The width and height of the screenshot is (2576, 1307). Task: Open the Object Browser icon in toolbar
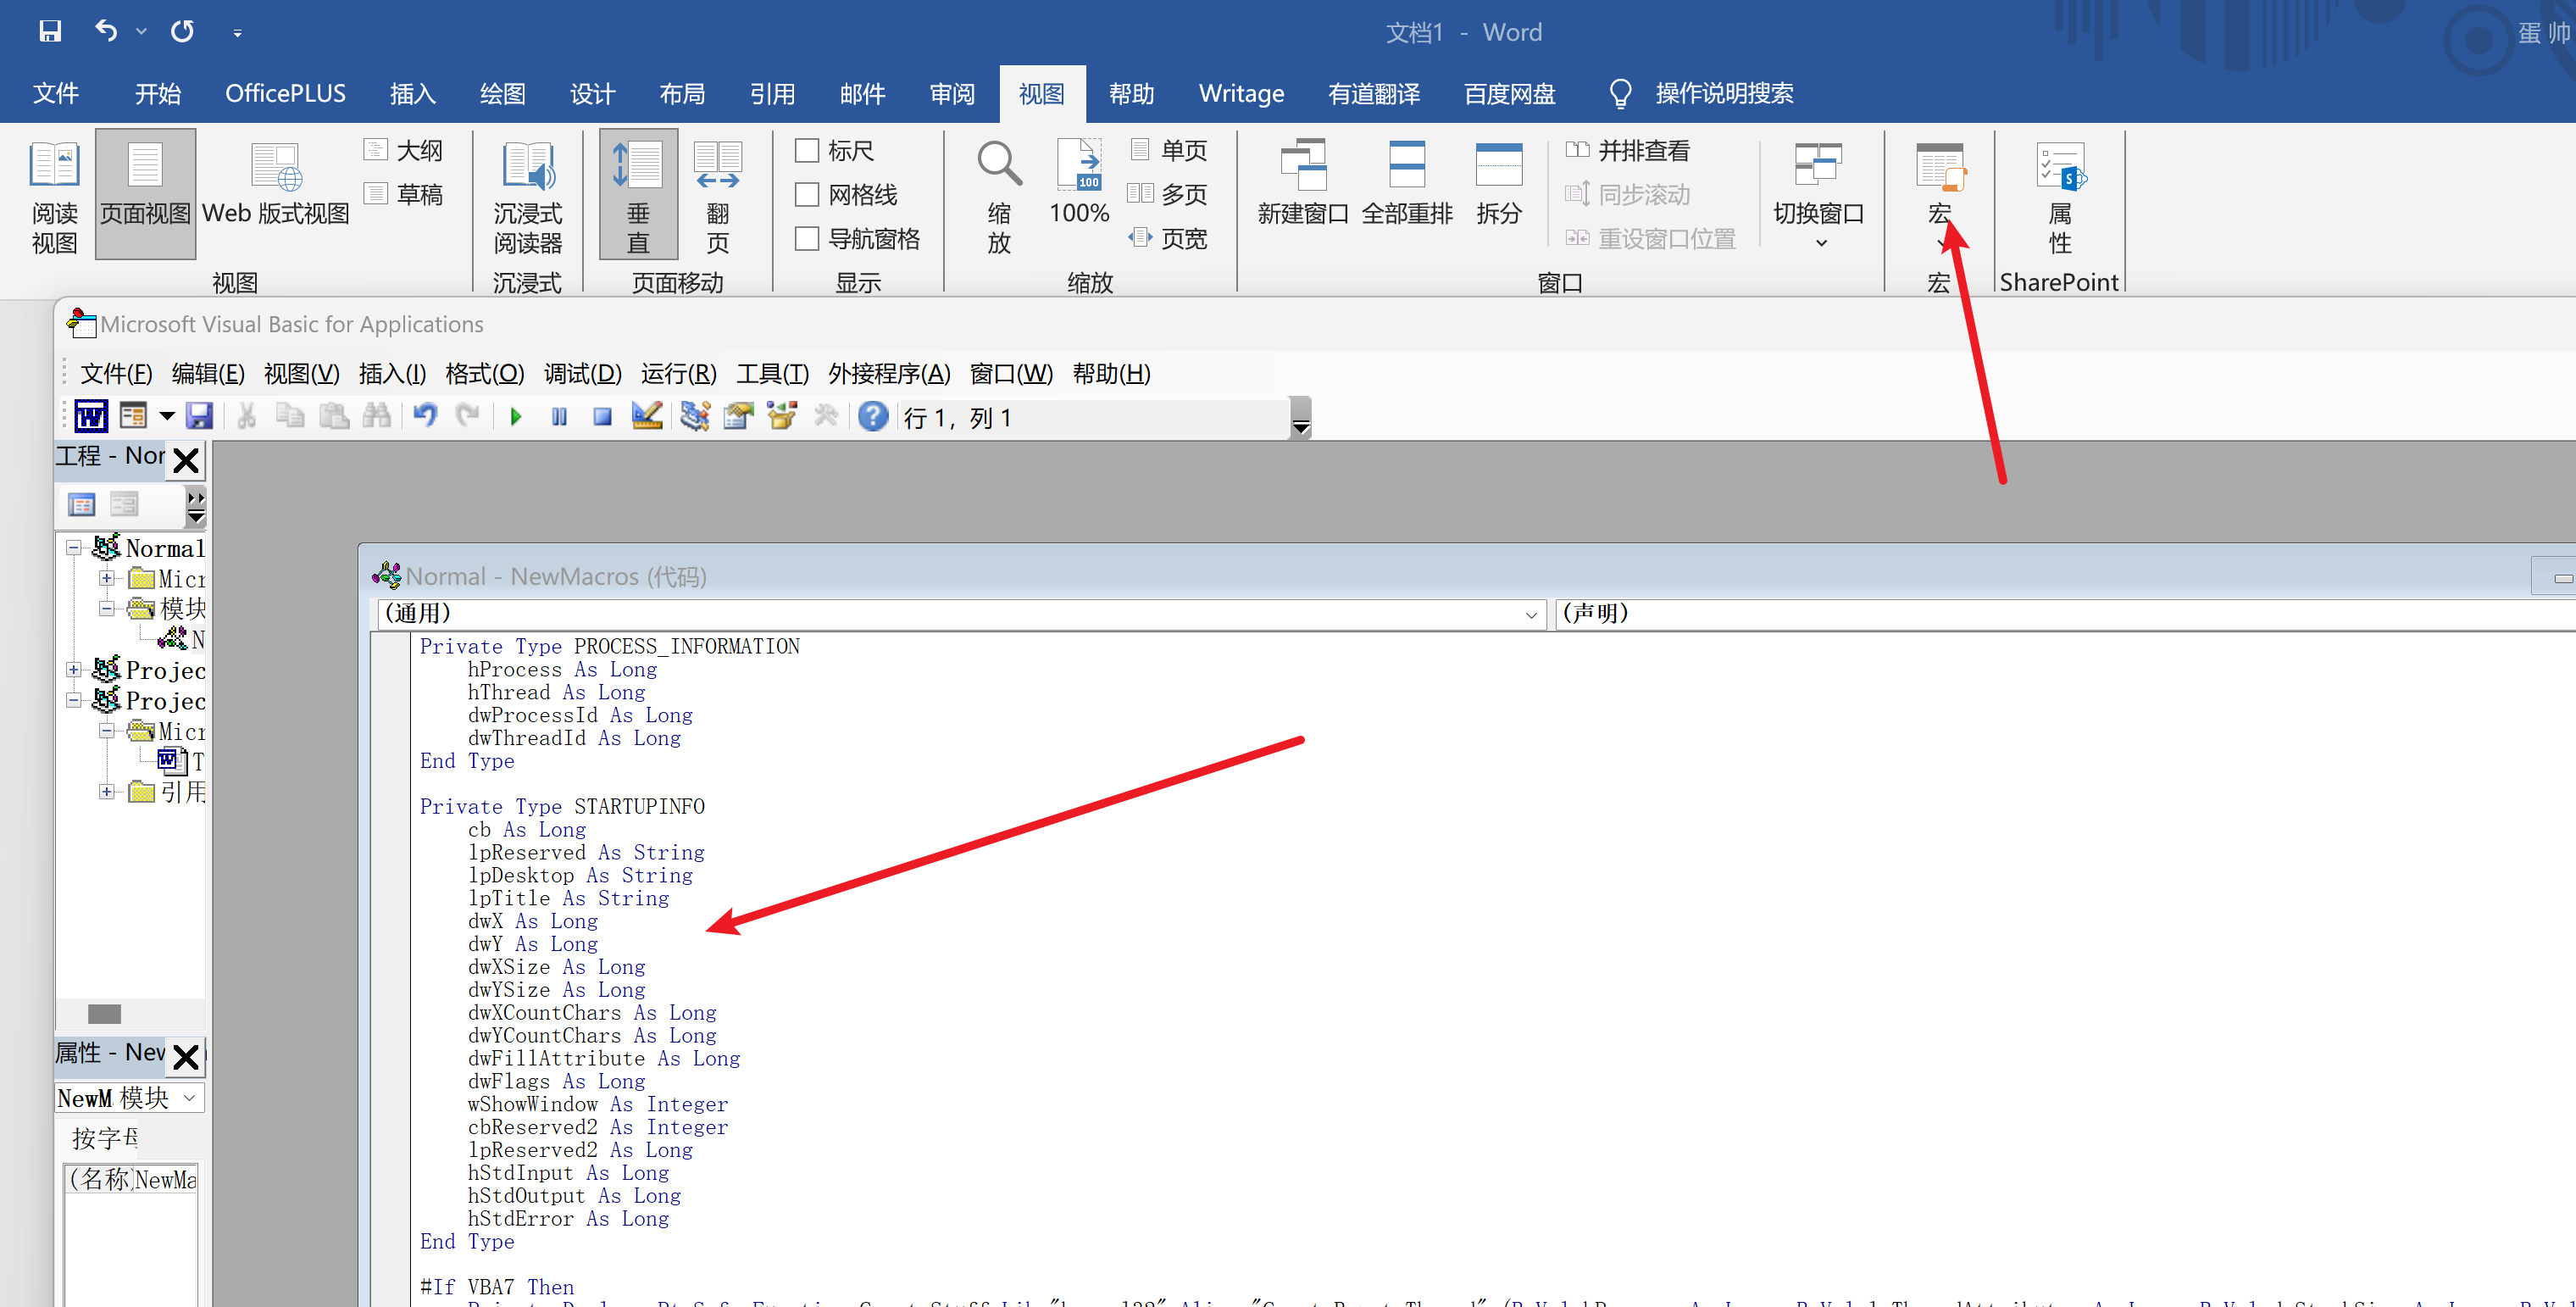(781, 416)
